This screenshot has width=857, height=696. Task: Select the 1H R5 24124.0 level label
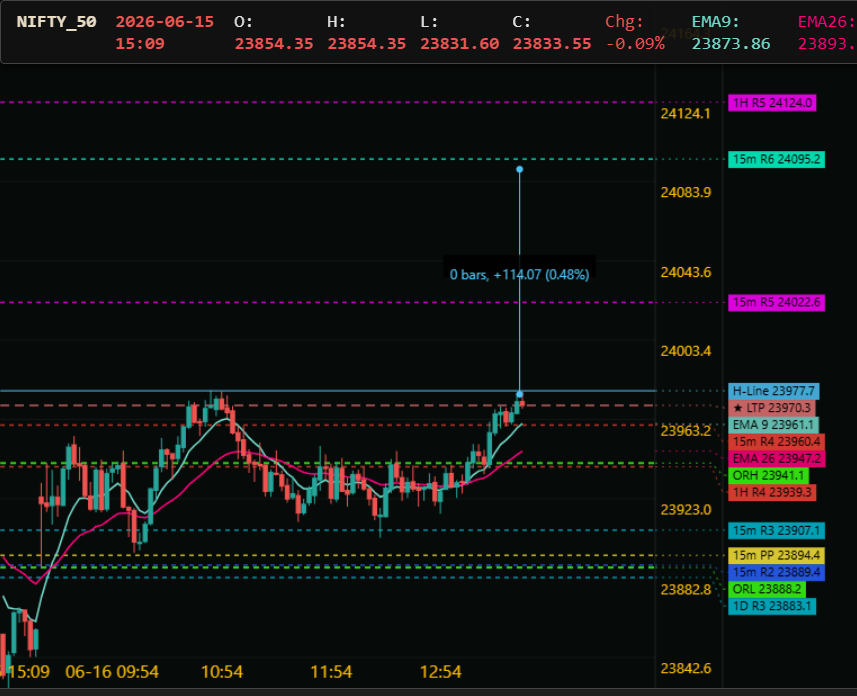pyautogui.click(x=772, y=103)
